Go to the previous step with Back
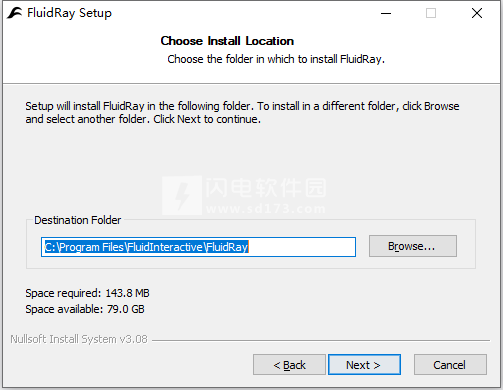 point(289,365)
